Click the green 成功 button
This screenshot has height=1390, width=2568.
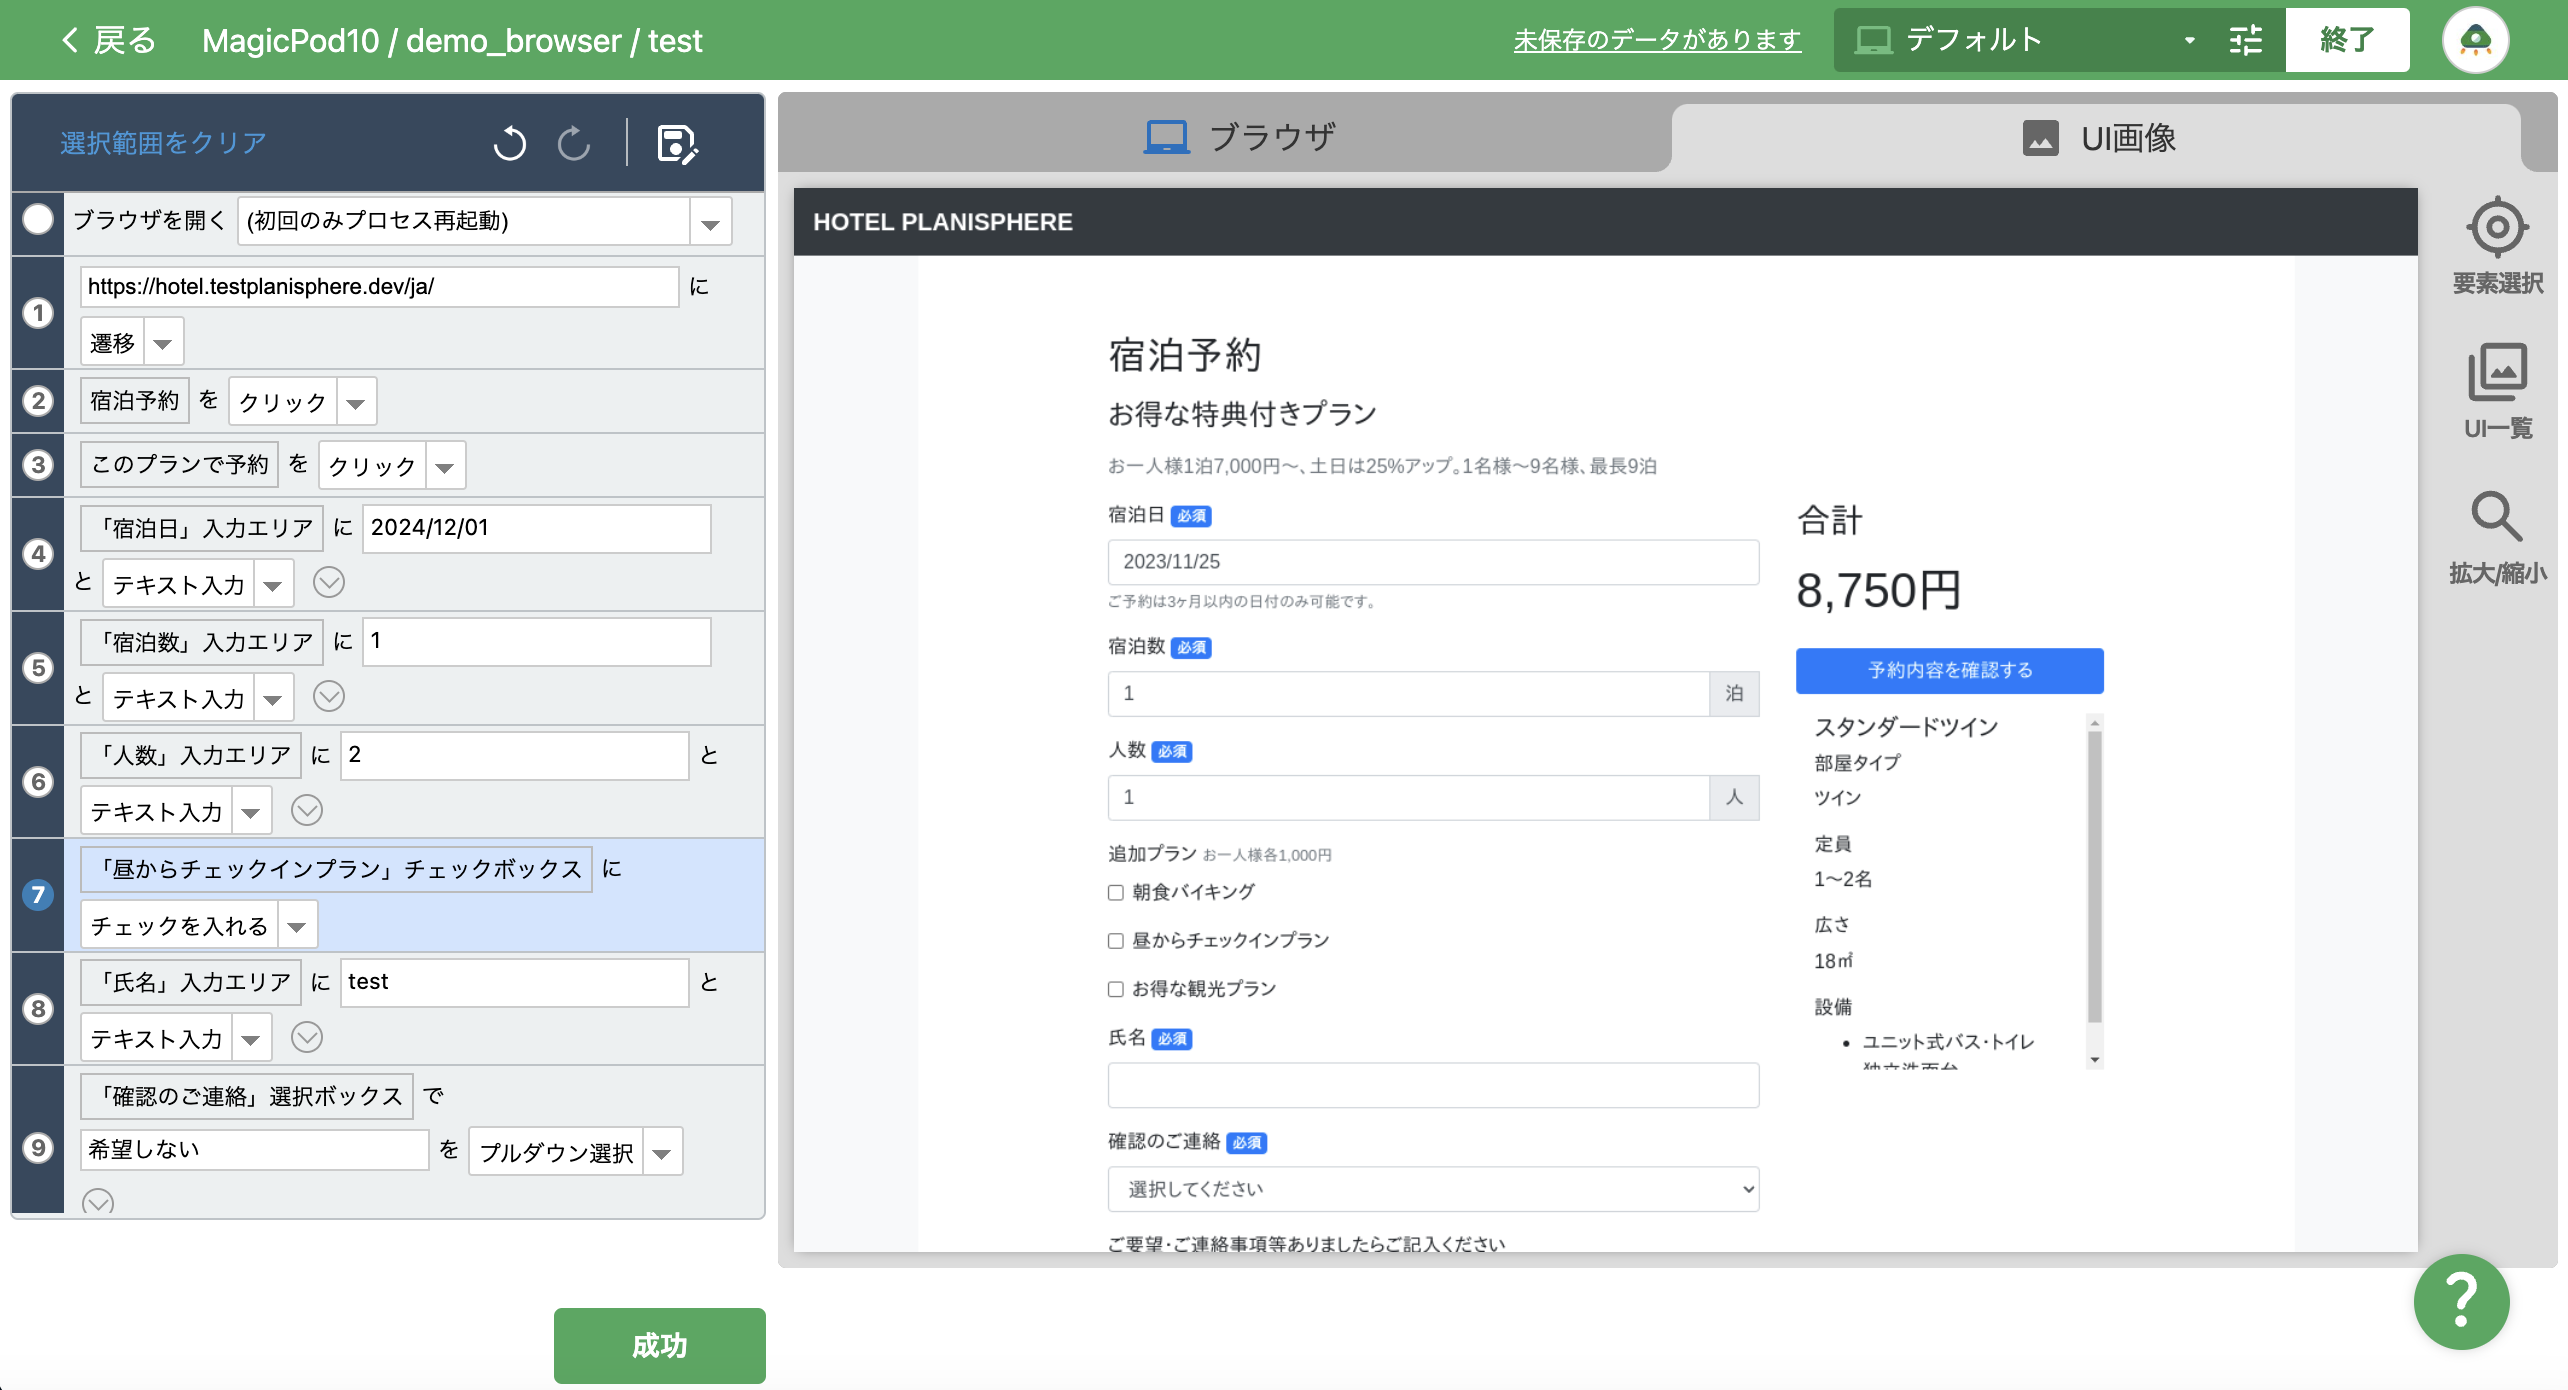tap(660, 1345)
